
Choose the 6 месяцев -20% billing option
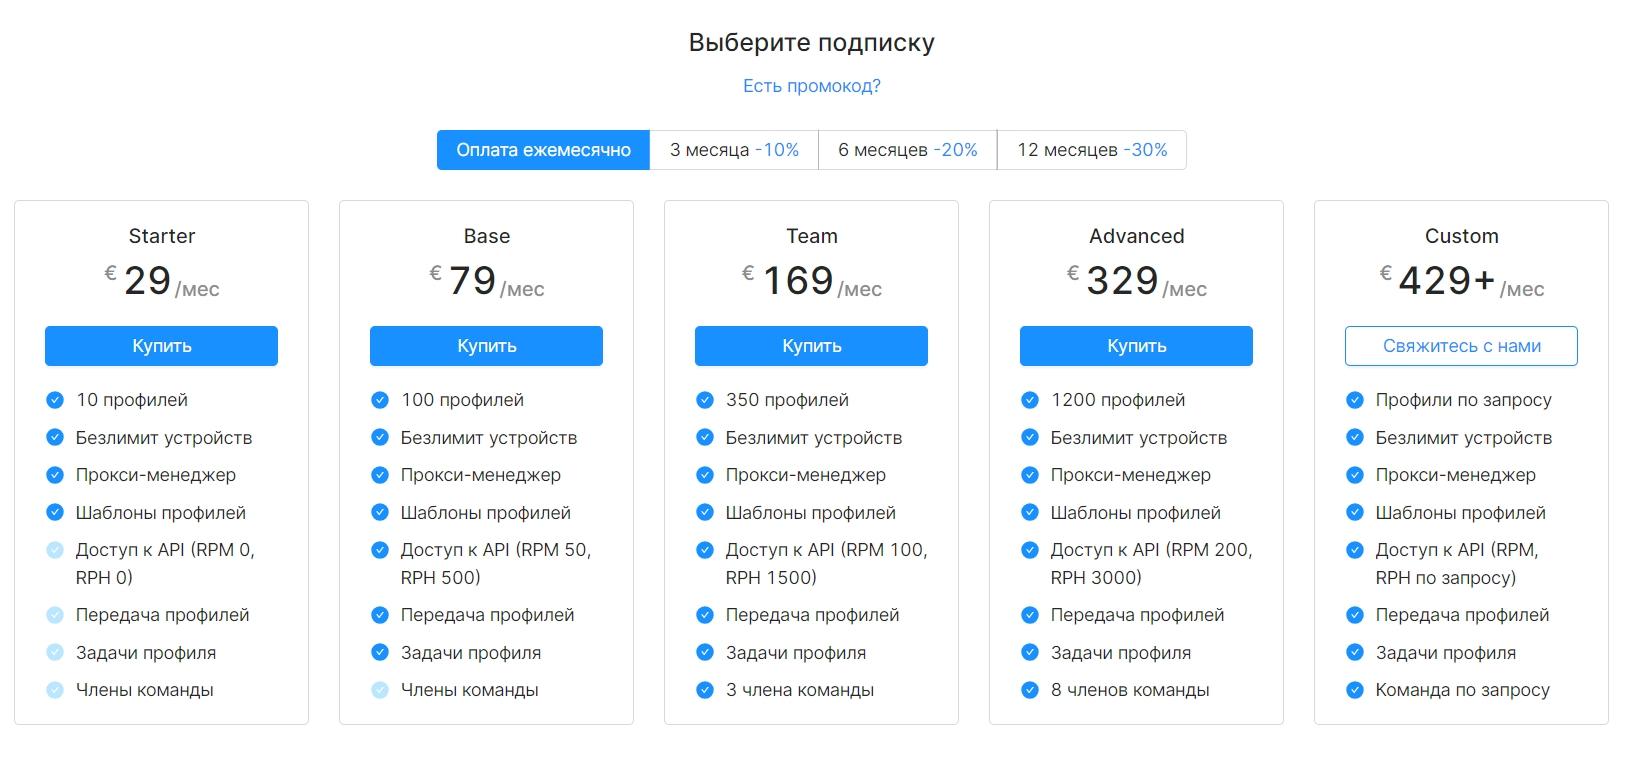pyautogui.click(x=907, y=150)
